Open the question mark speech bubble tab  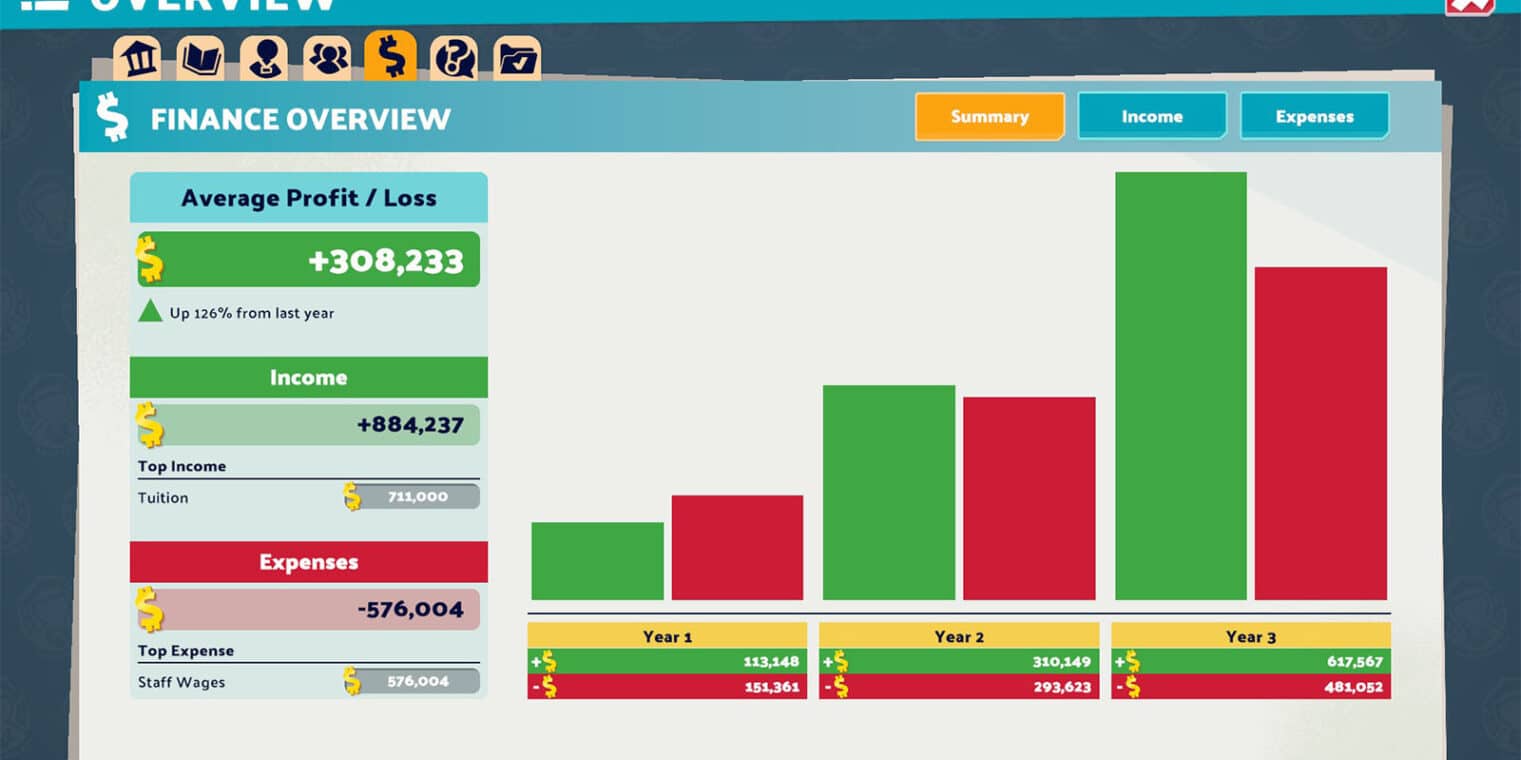tap(454, 59)
